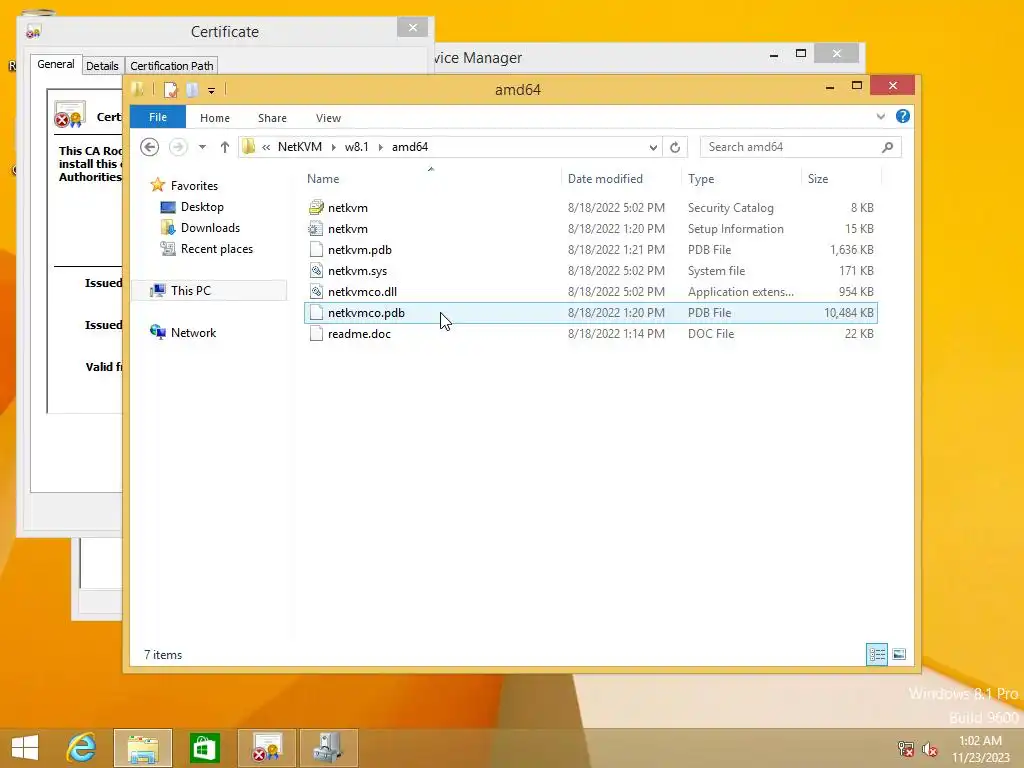Click amd64 in the address breadcrumb
This screenshot has width=1024, height=768.
pos(410,147)
